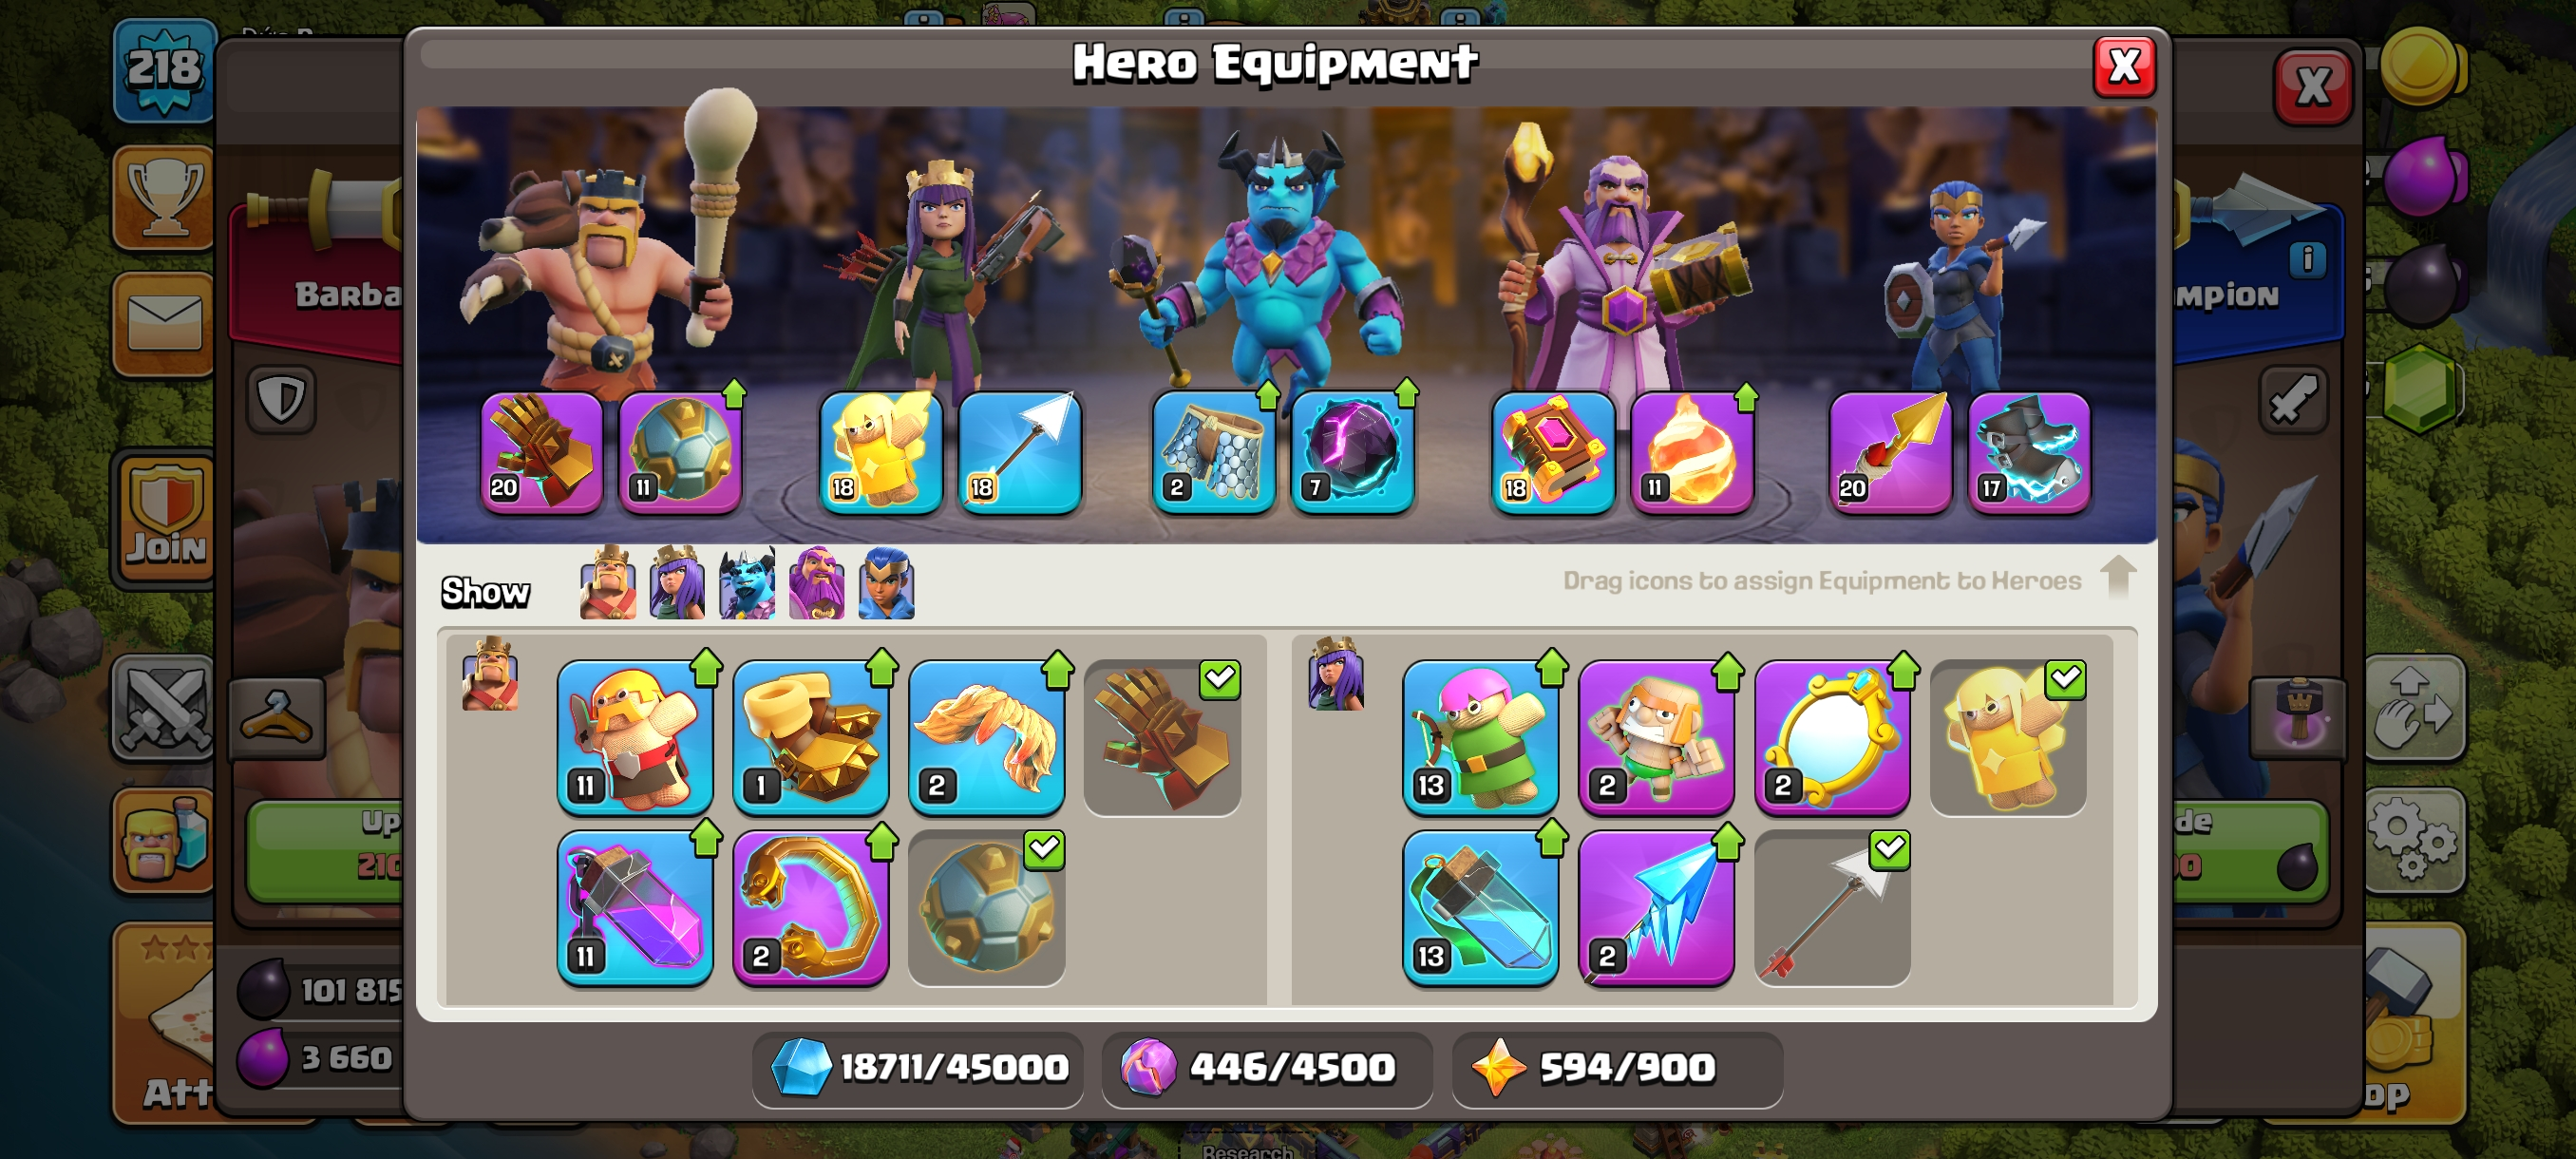Toggle Royal Champion filter in Show row
This screenshot has width=2576, height=1159.
(886, 583)
